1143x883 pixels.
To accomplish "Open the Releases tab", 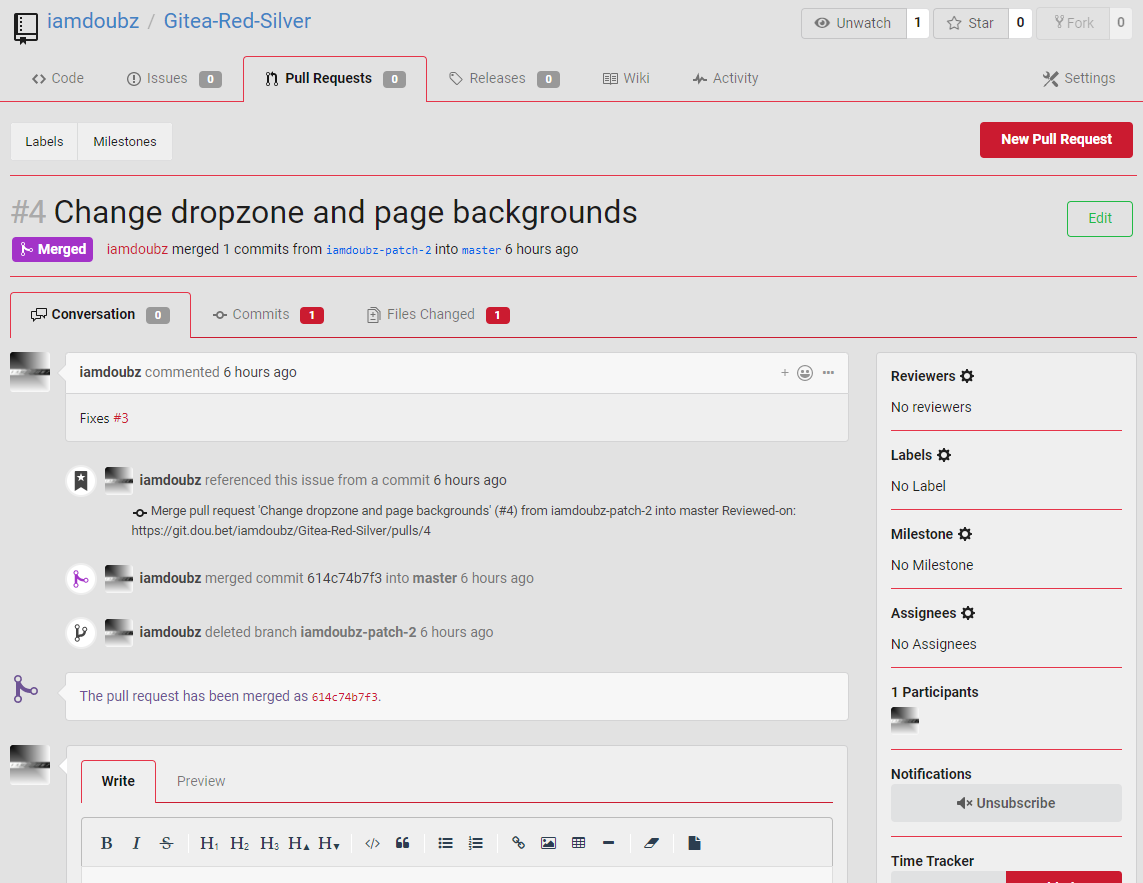I will (504, 78).
